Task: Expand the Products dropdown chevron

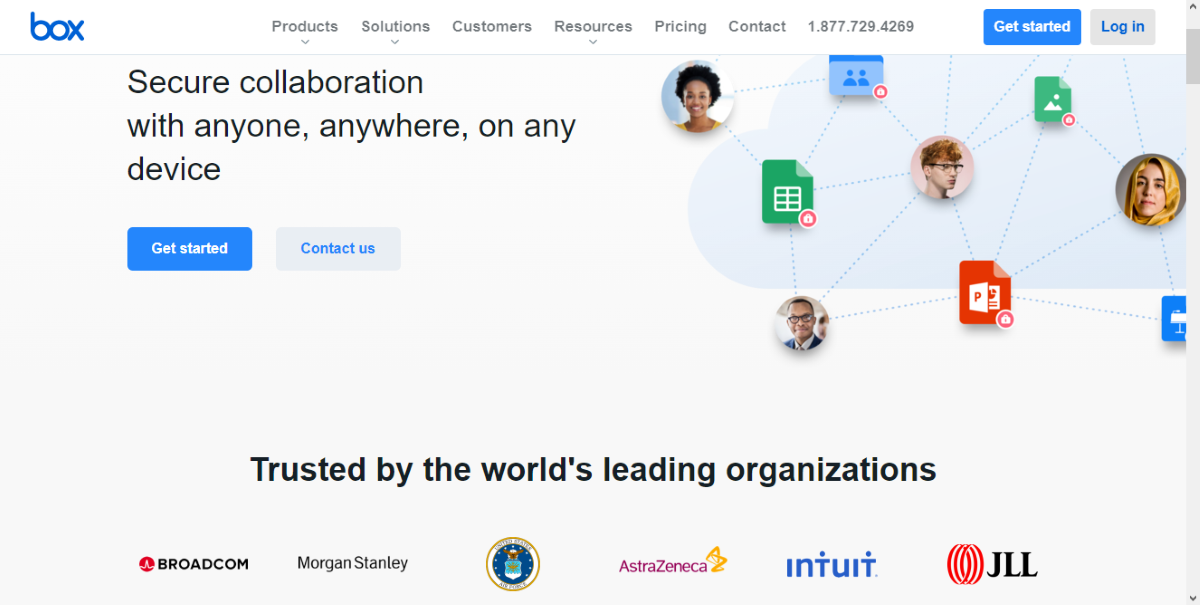Action: coord(305,42)
